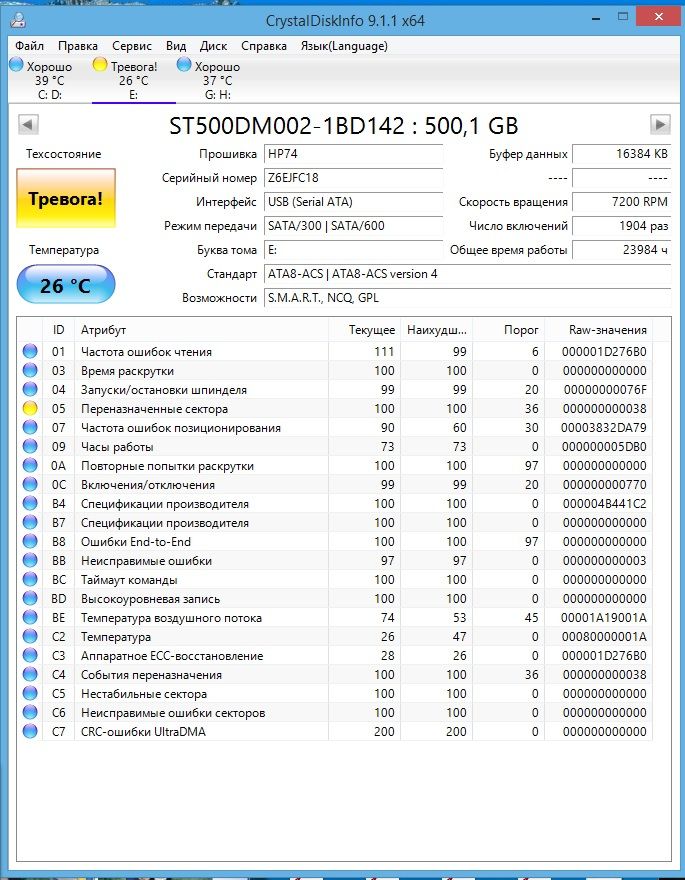
Task: Click the rotation speed field 7200 RPM
Action: click(x=622, y=202)
